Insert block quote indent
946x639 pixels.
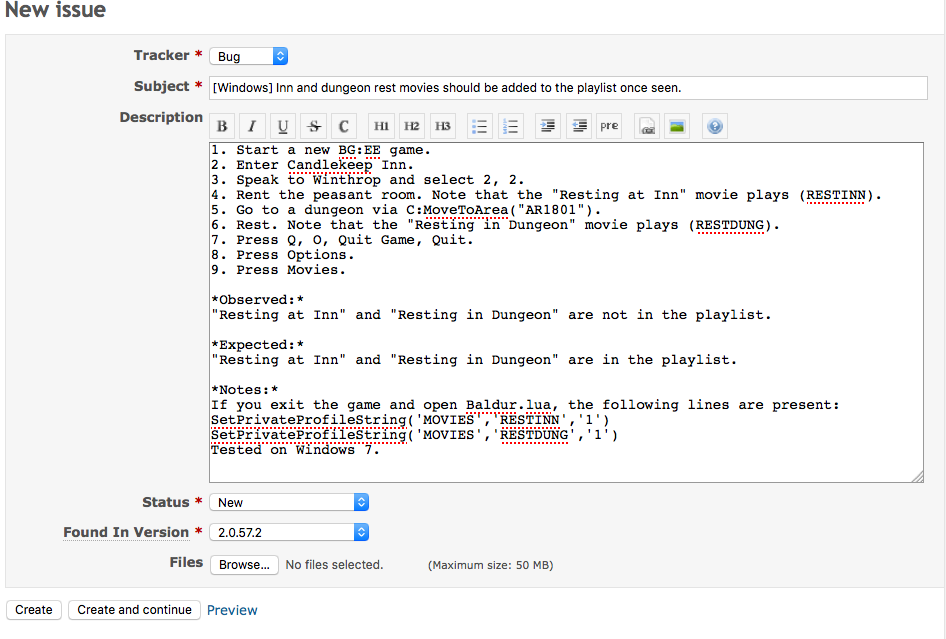[x=548, y=126]
